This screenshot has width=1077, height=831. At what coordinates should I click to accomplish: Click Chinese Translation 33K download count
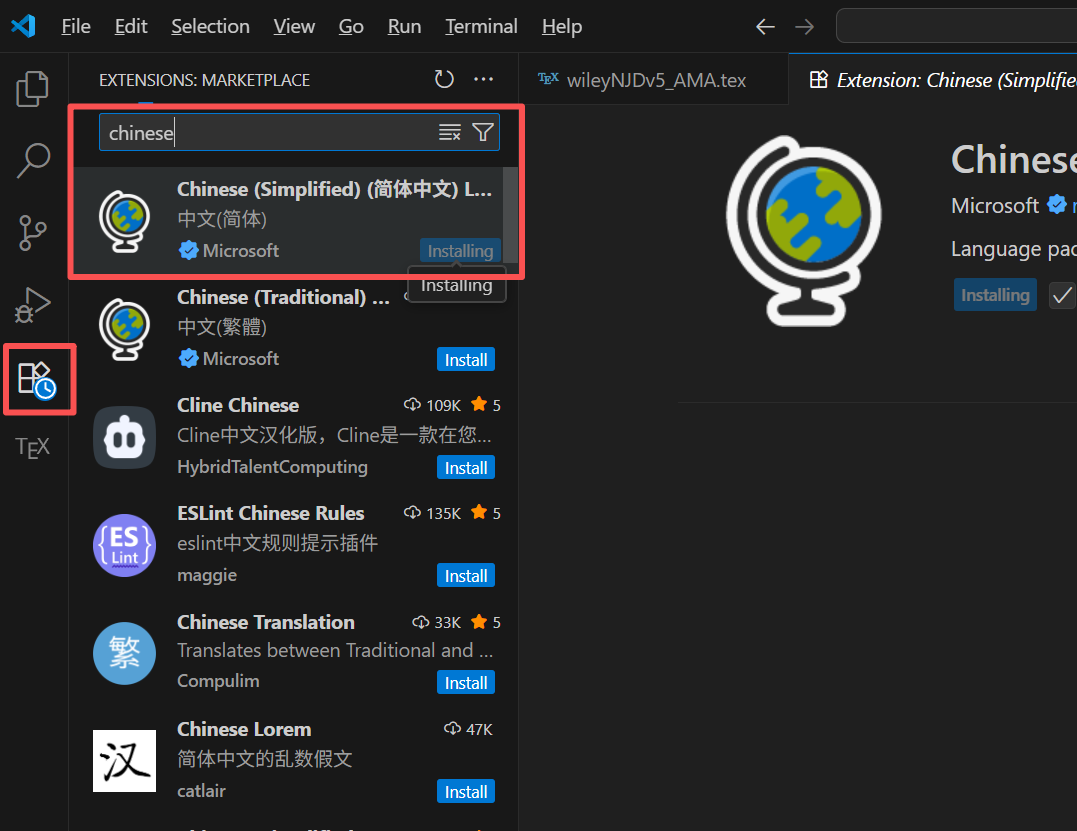pos(437,622)
